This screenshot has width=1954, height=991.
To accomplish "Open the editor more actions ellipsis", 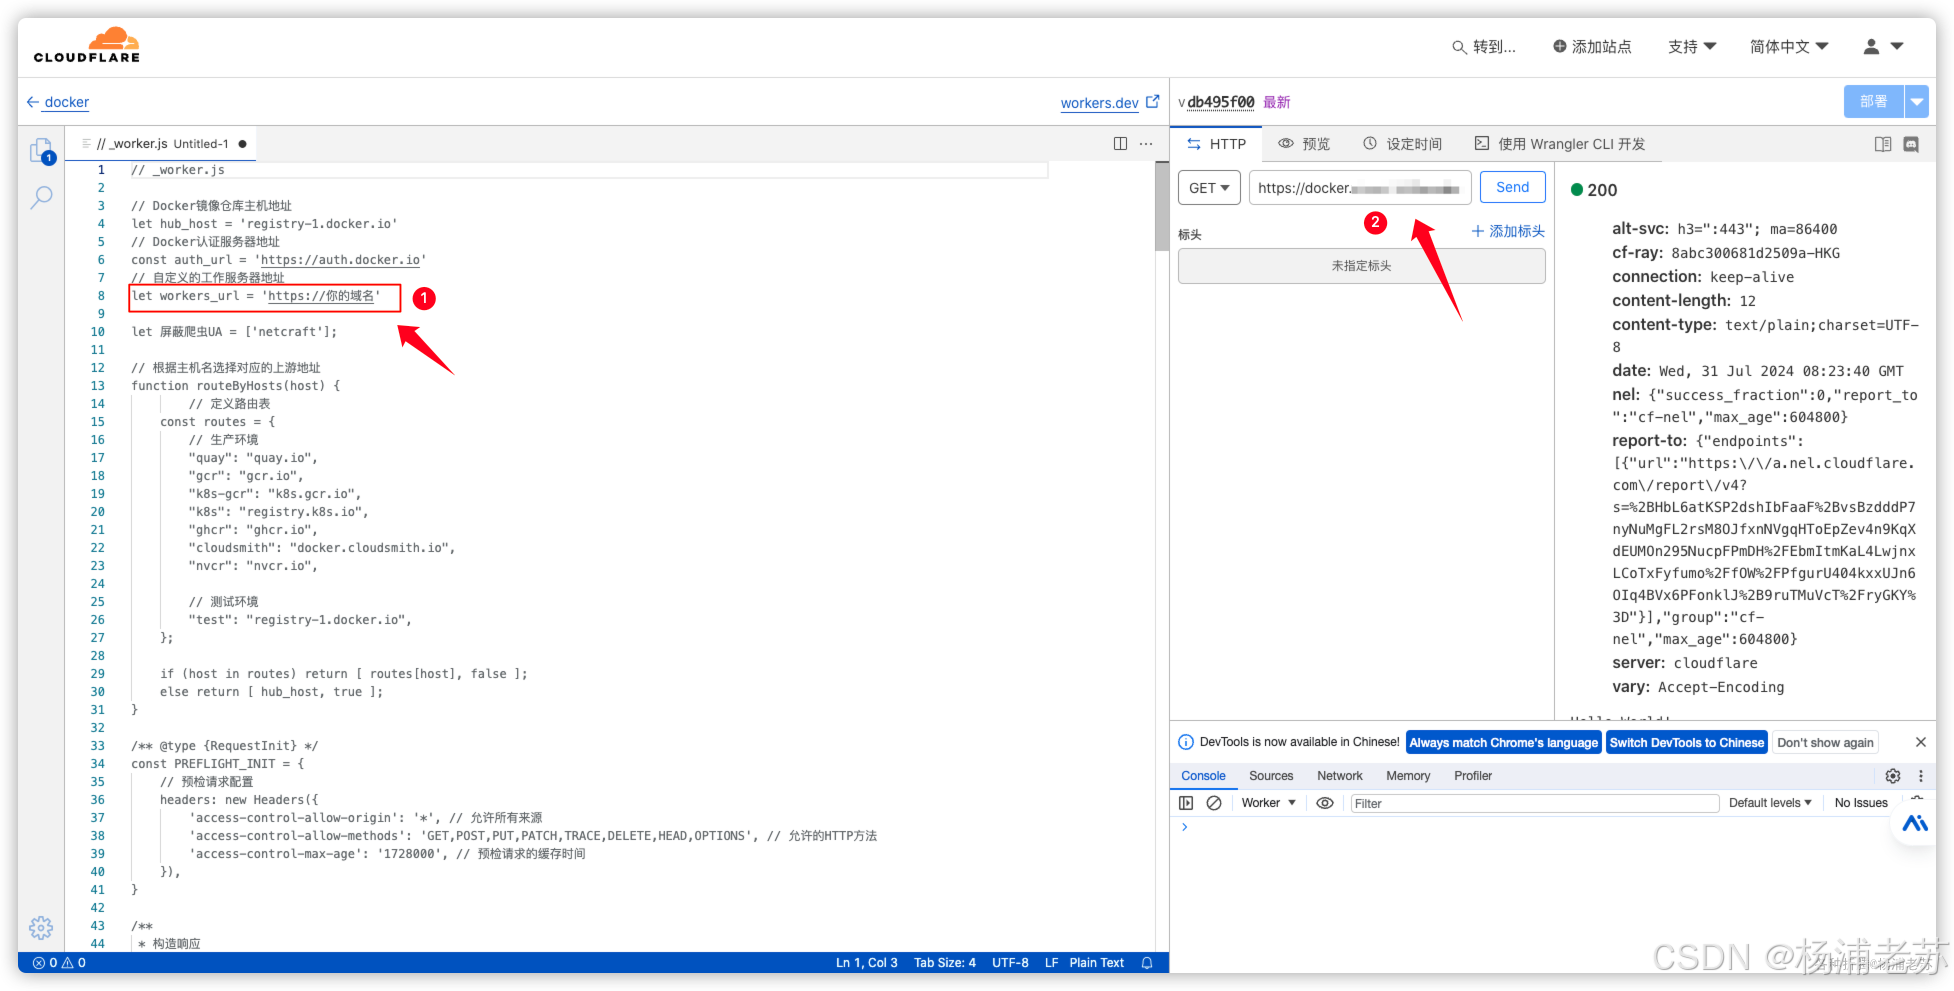I will (1146, 144).
